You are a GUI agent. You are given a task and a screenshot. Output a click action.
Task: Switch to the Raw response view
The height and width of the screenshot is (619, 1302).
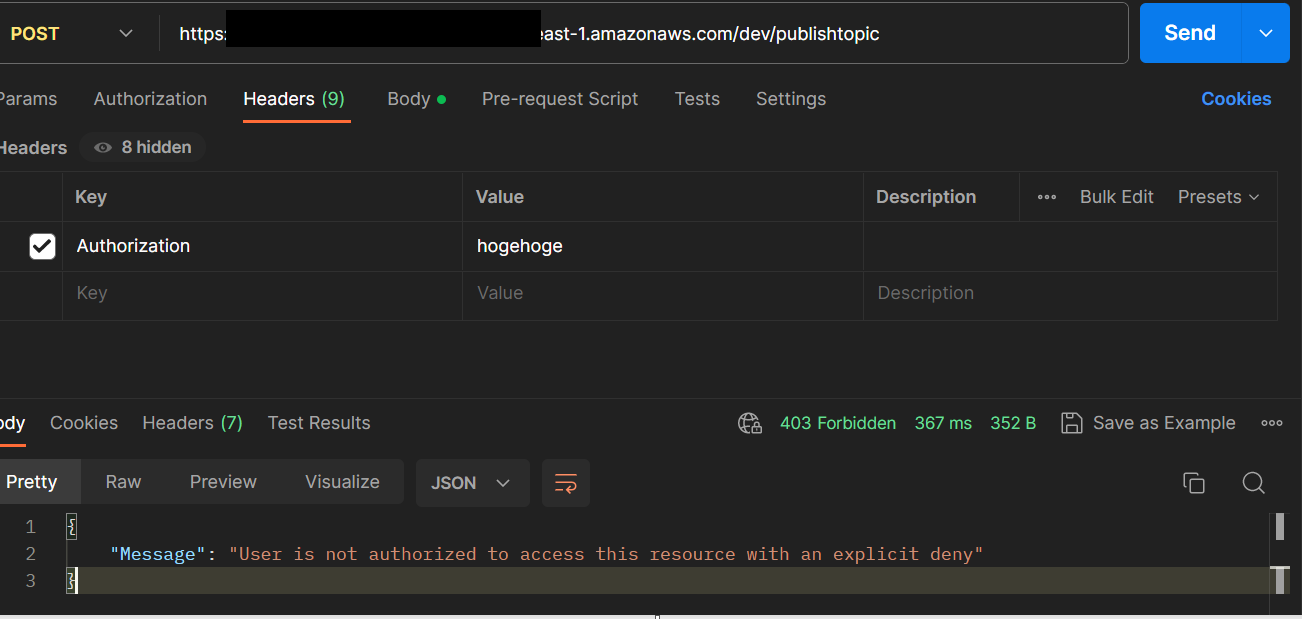[122, 482]
